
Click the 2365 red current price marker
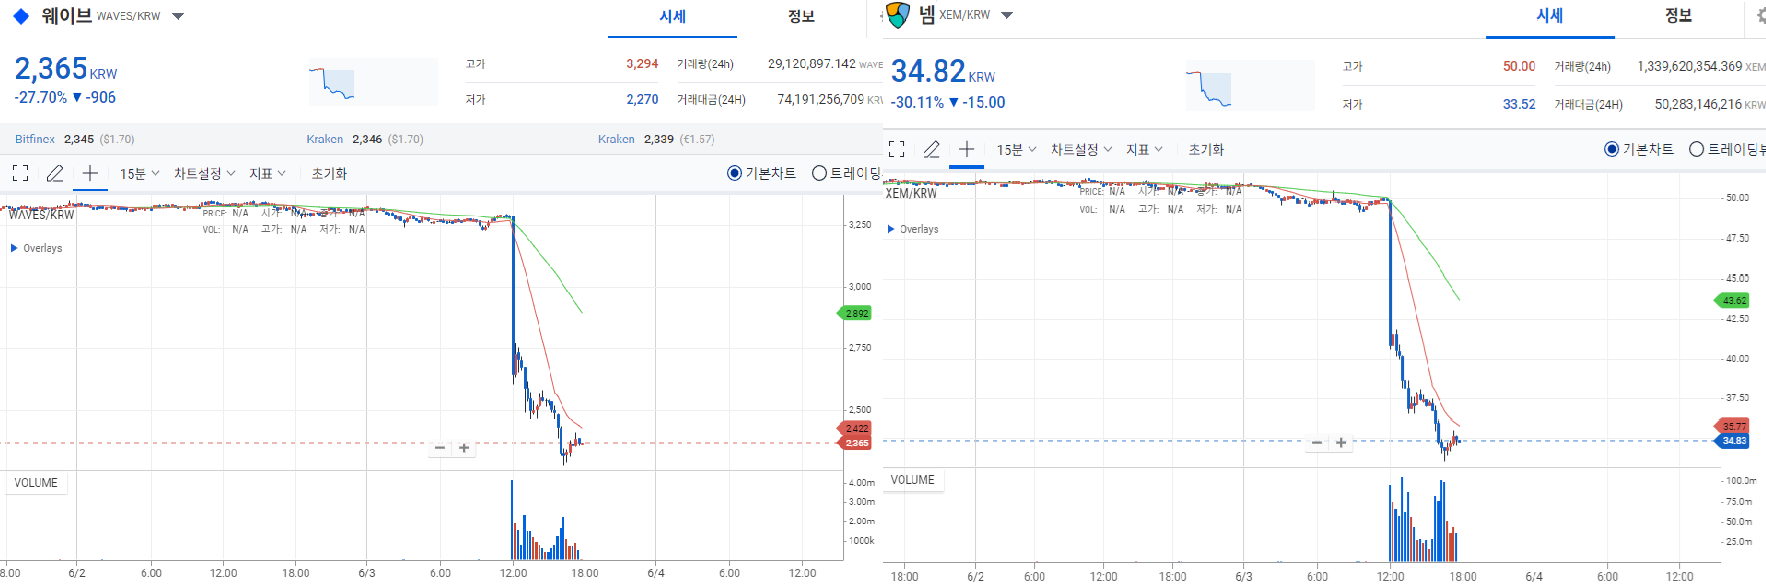855,443
